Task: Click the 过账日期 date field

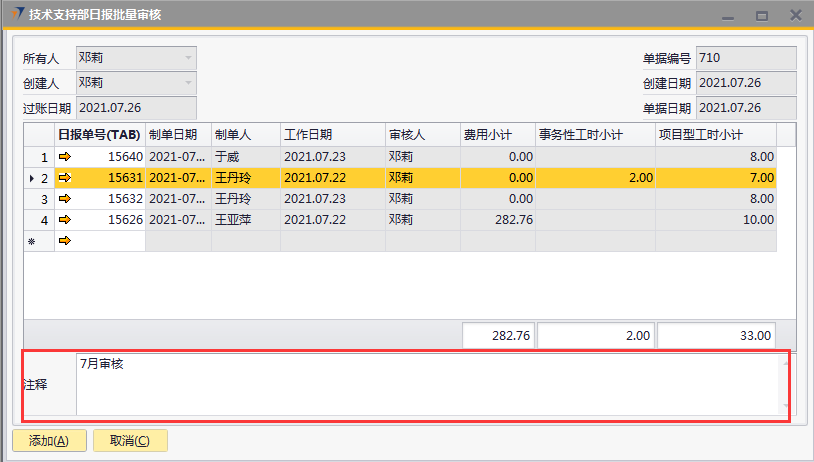Action: pos(135,109)
